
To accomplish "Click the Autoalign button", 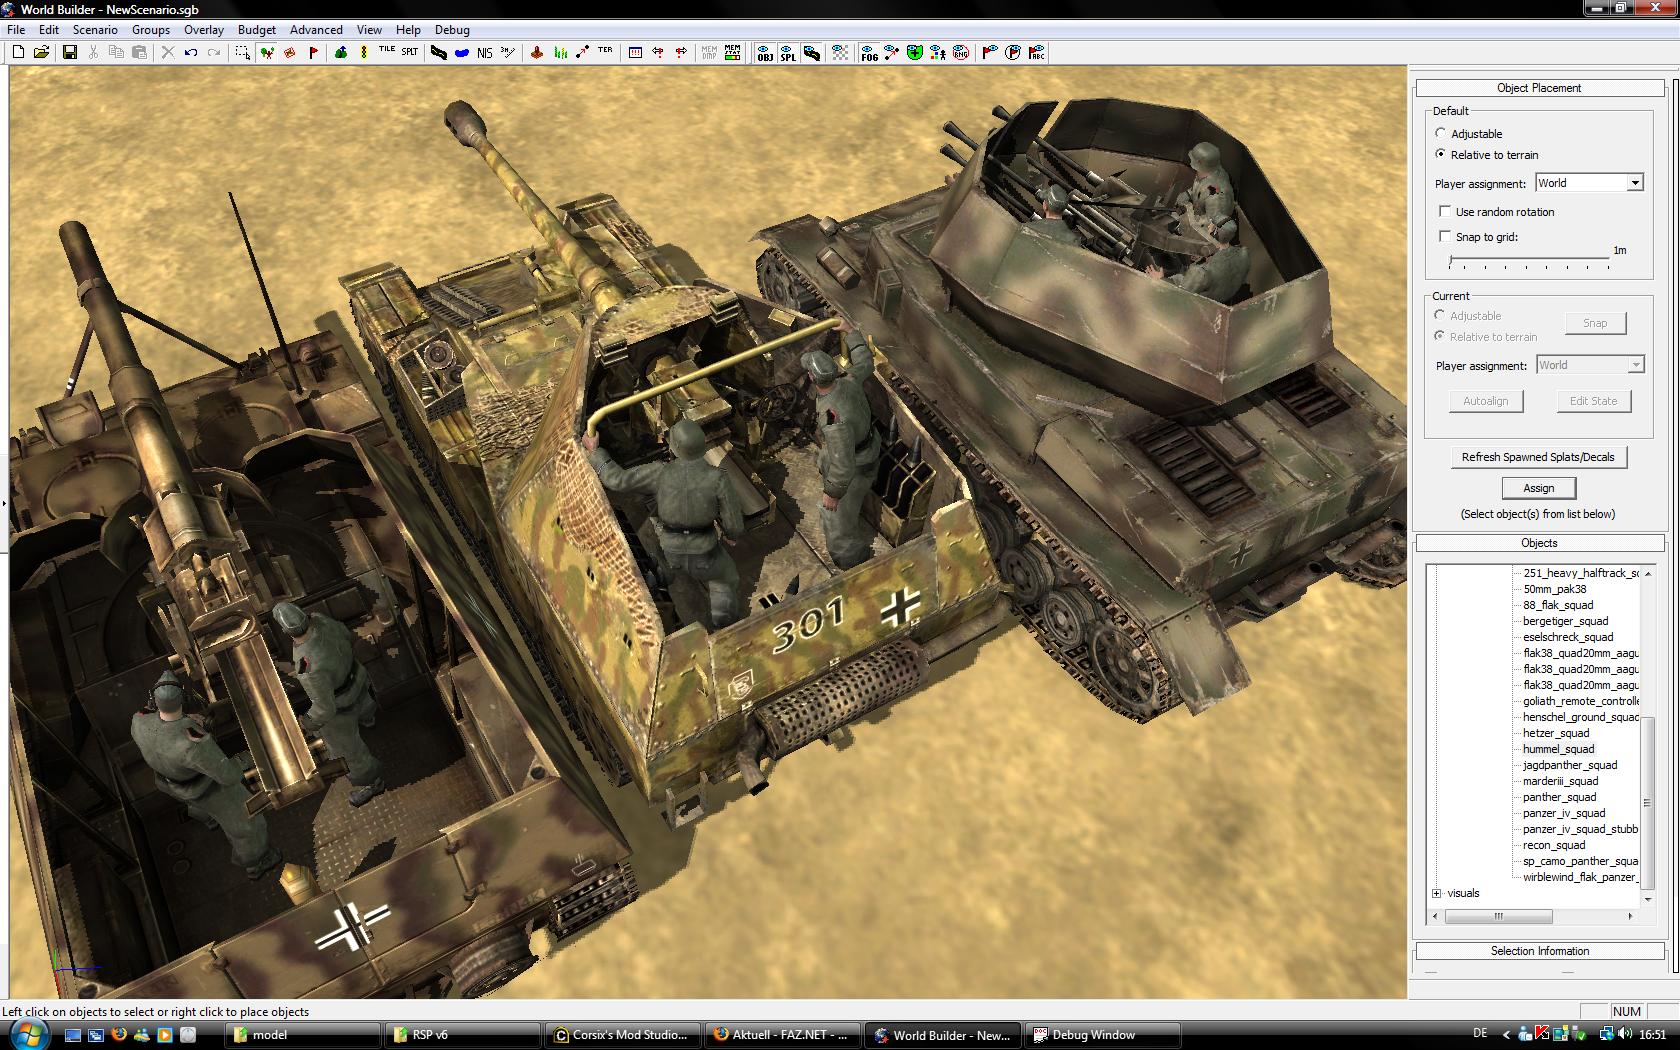I will 1486,401.
